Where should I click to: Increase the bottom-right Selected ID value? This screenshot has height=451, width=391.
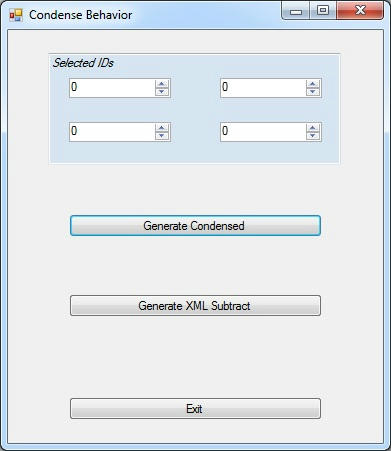pos(313,128)
